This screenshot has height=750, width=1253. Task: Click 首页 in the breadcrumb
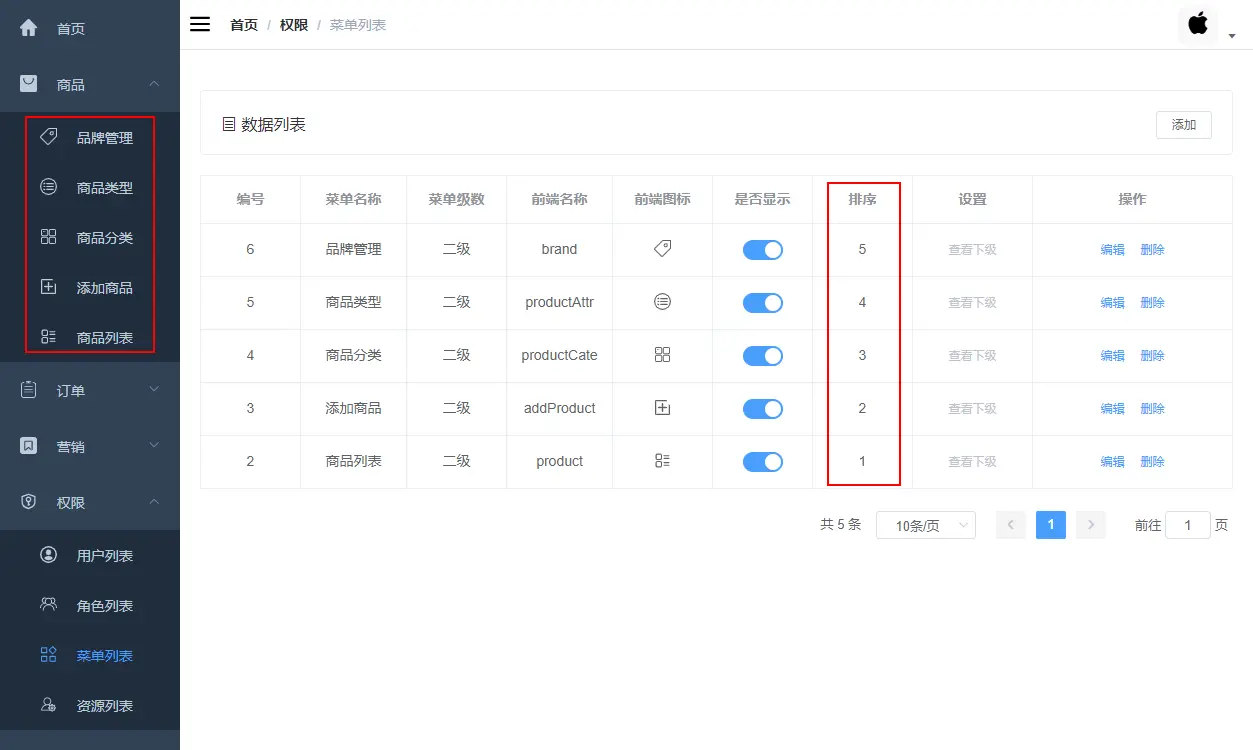(x=244, y=25)
